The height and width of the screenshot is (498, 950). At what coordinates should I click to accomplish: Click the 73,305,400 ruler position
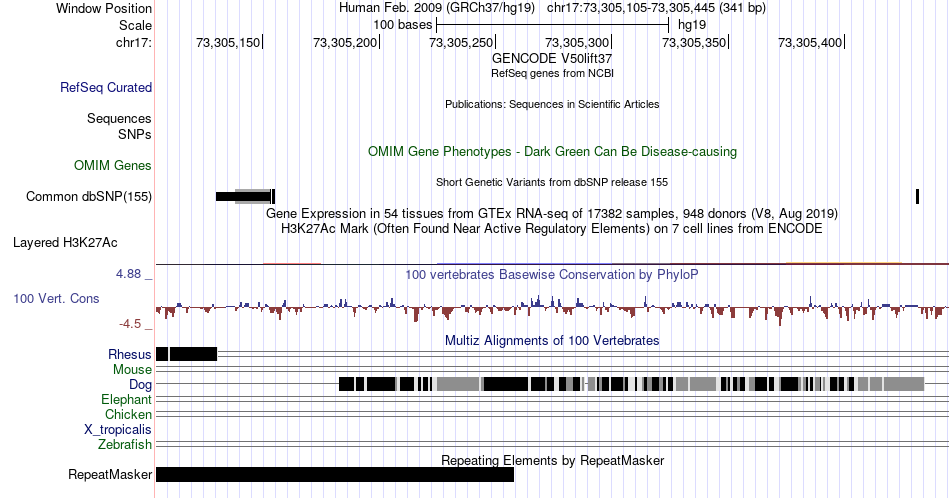click(x=810, y=42)
